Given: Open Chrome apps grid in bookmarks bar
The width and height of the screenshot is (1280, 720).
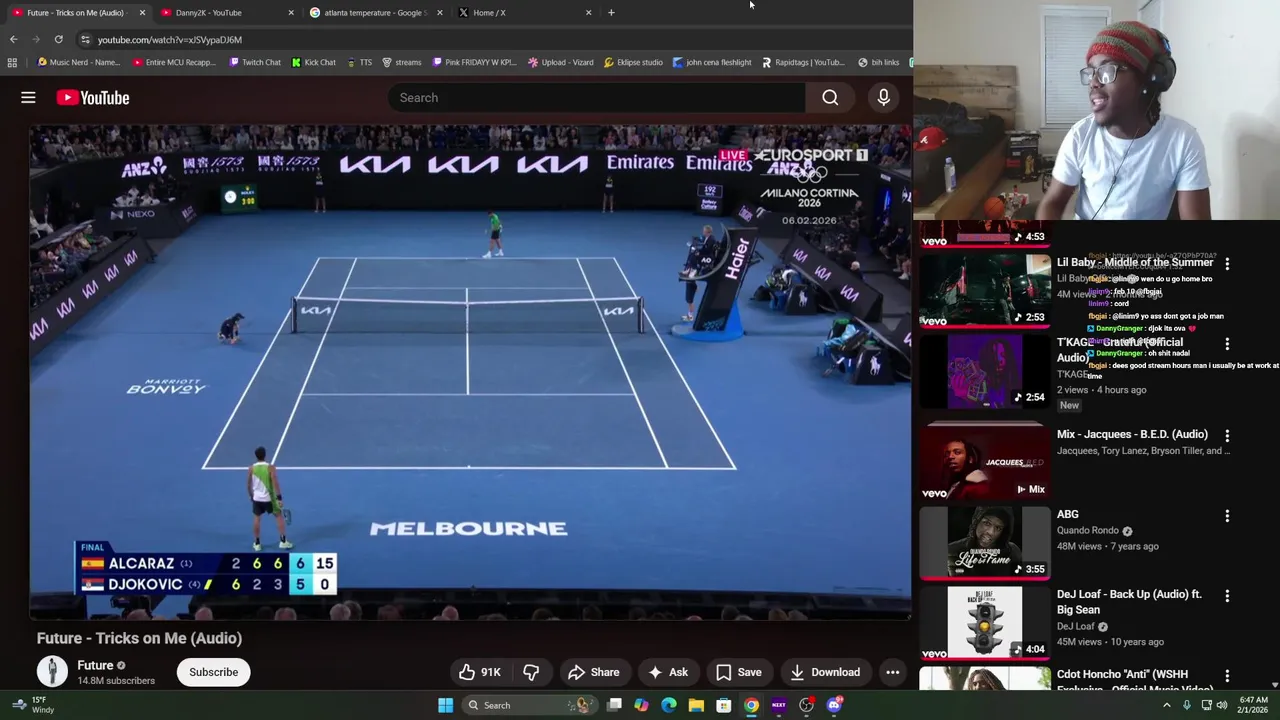Looking at the screenshot, I should [12, 62].
